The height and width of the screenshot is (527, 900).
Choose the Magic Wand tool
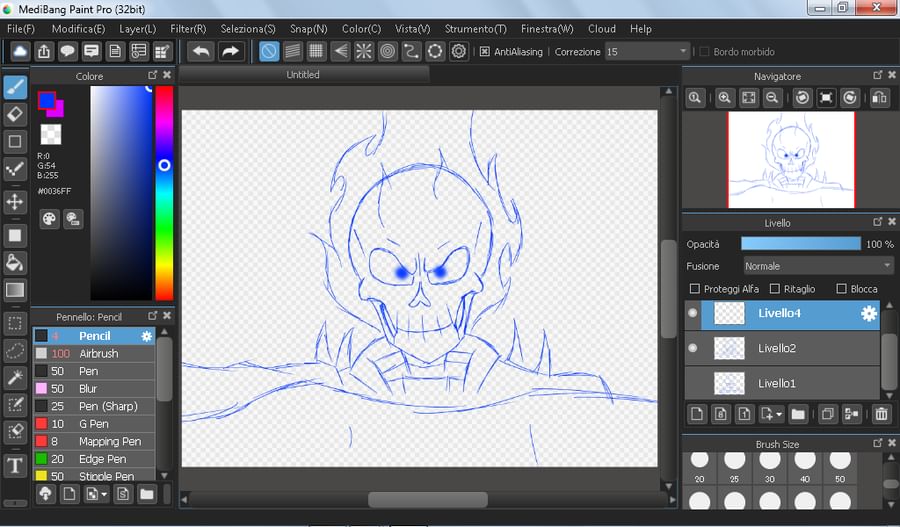point(15,378)
